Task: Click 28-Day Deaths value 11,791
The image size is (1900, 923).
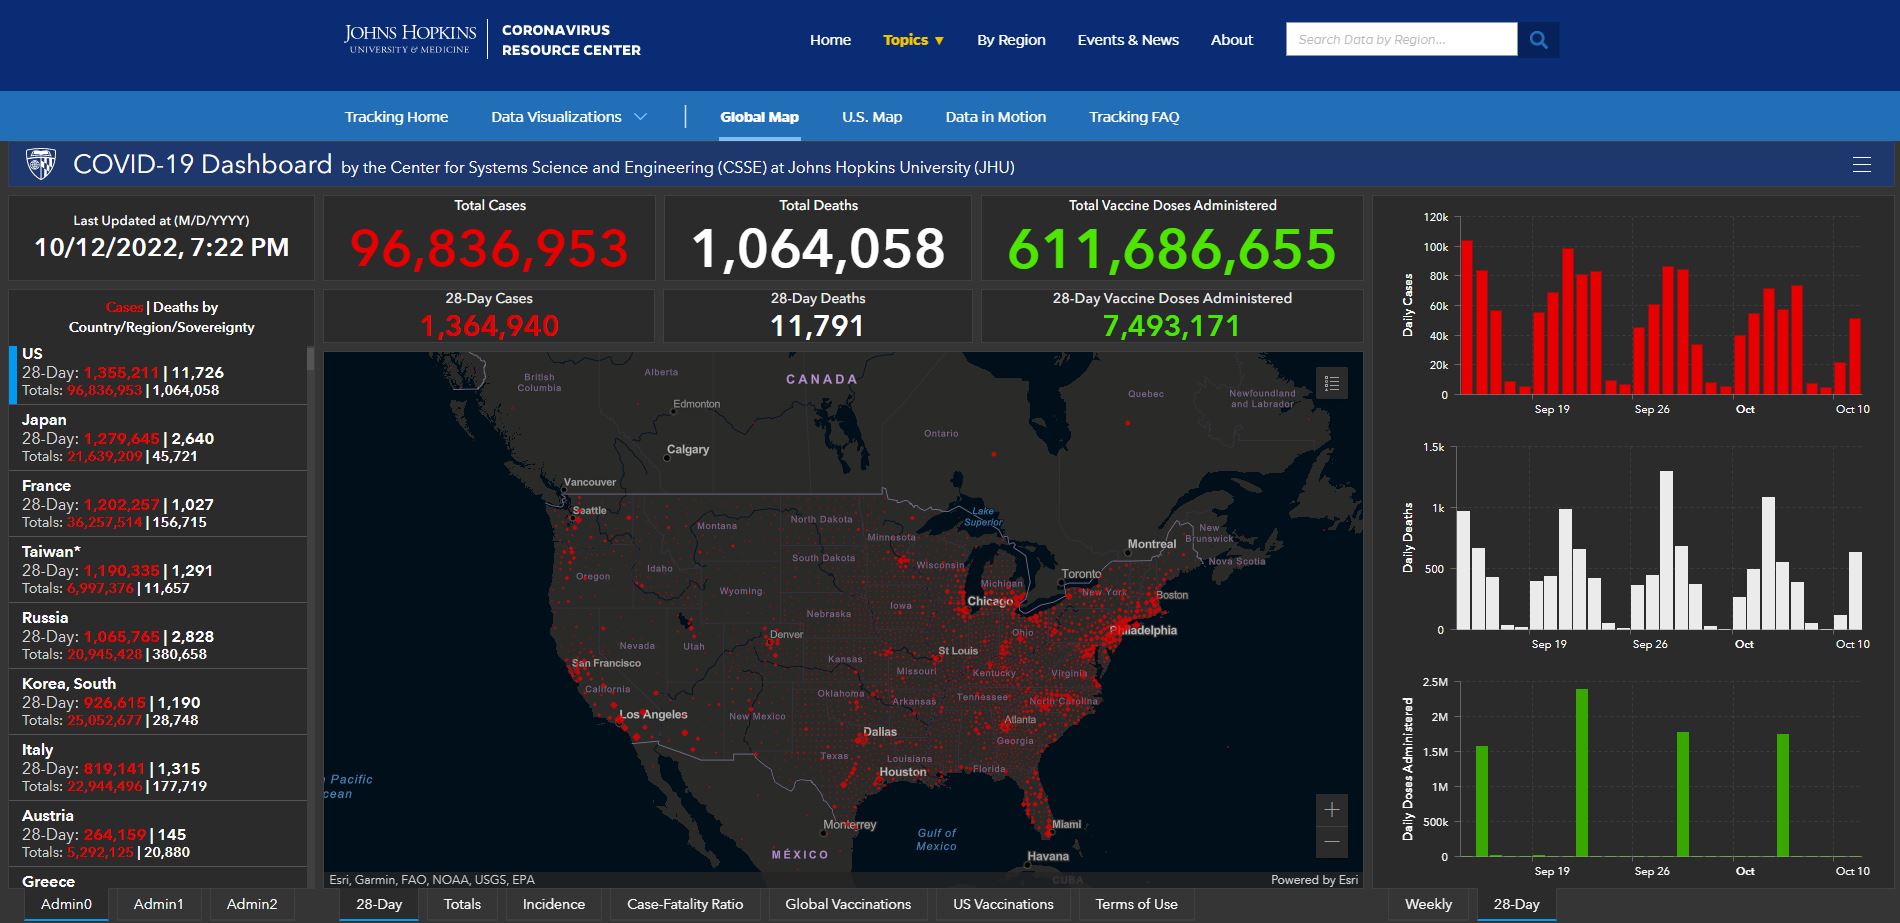Action: click(x=817, y=326)
